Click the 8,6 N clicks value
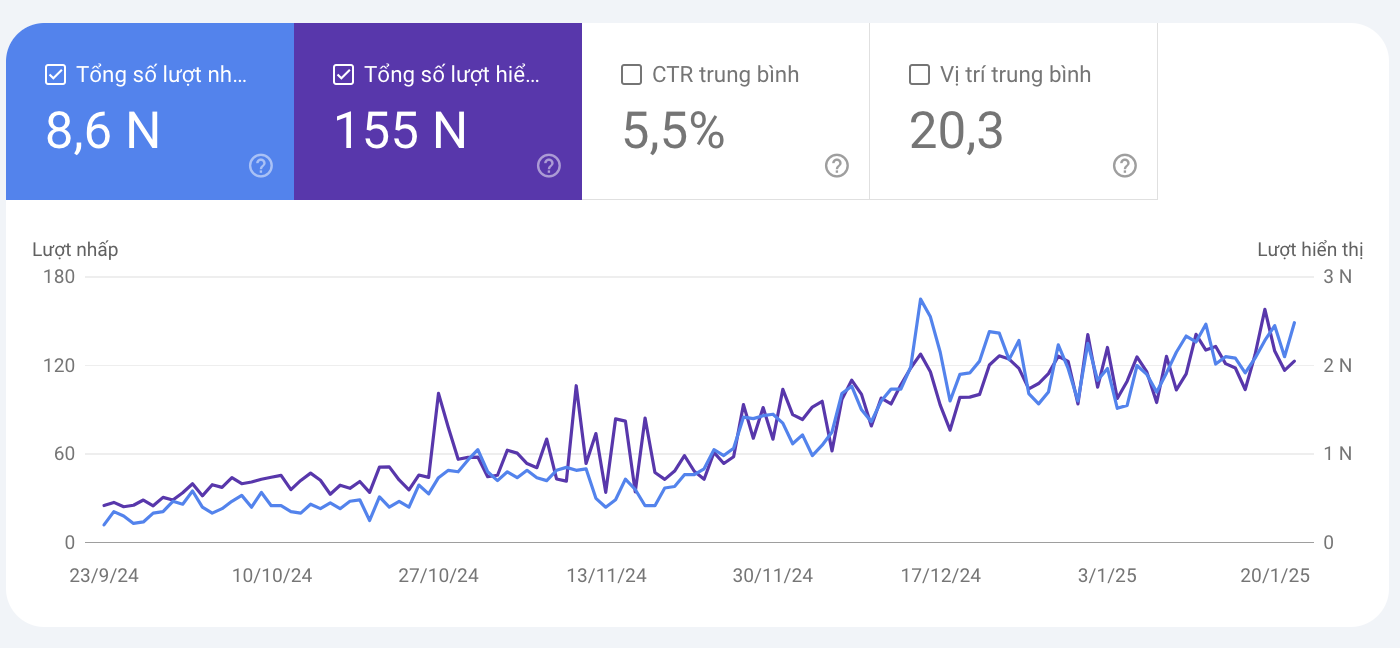Screen dimensions: 1400x648 click(103, 131)
